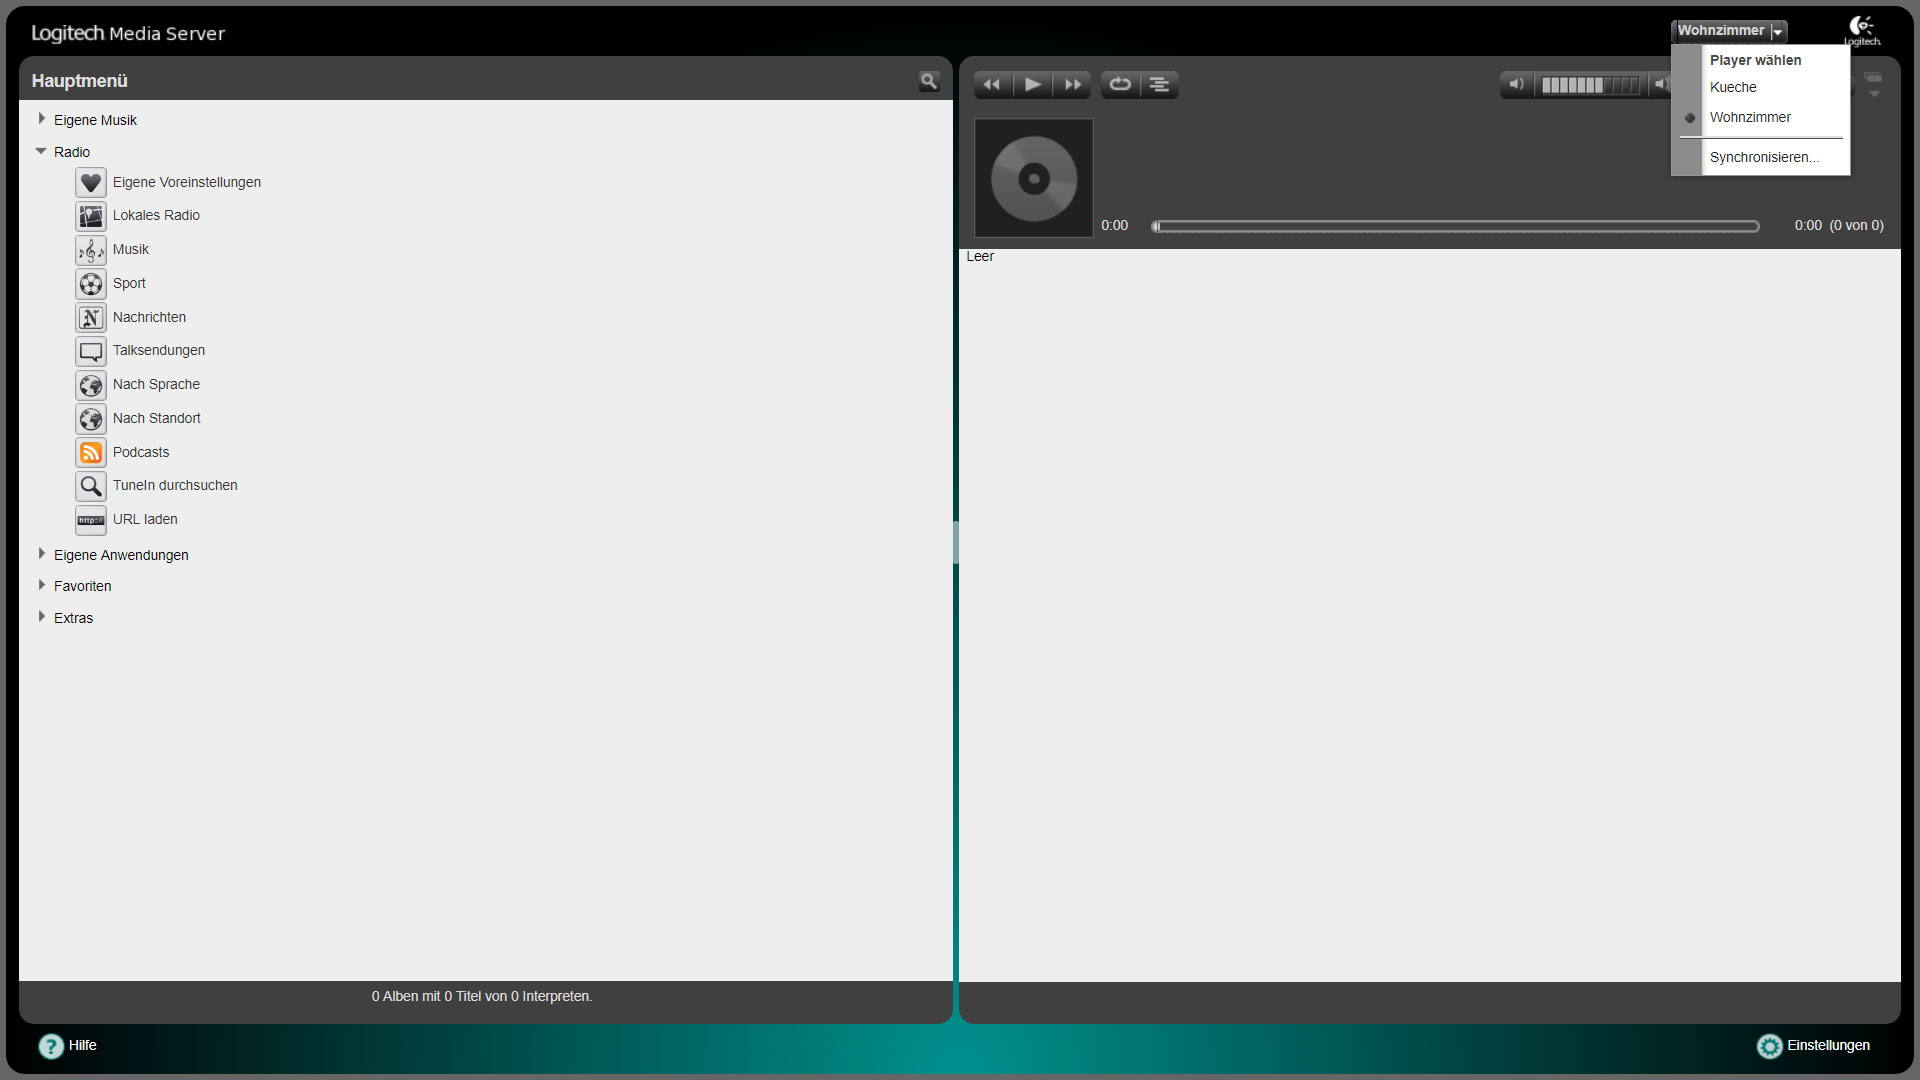
Task: Click the Einstellungen link text
Action: click(1828, 1045)
